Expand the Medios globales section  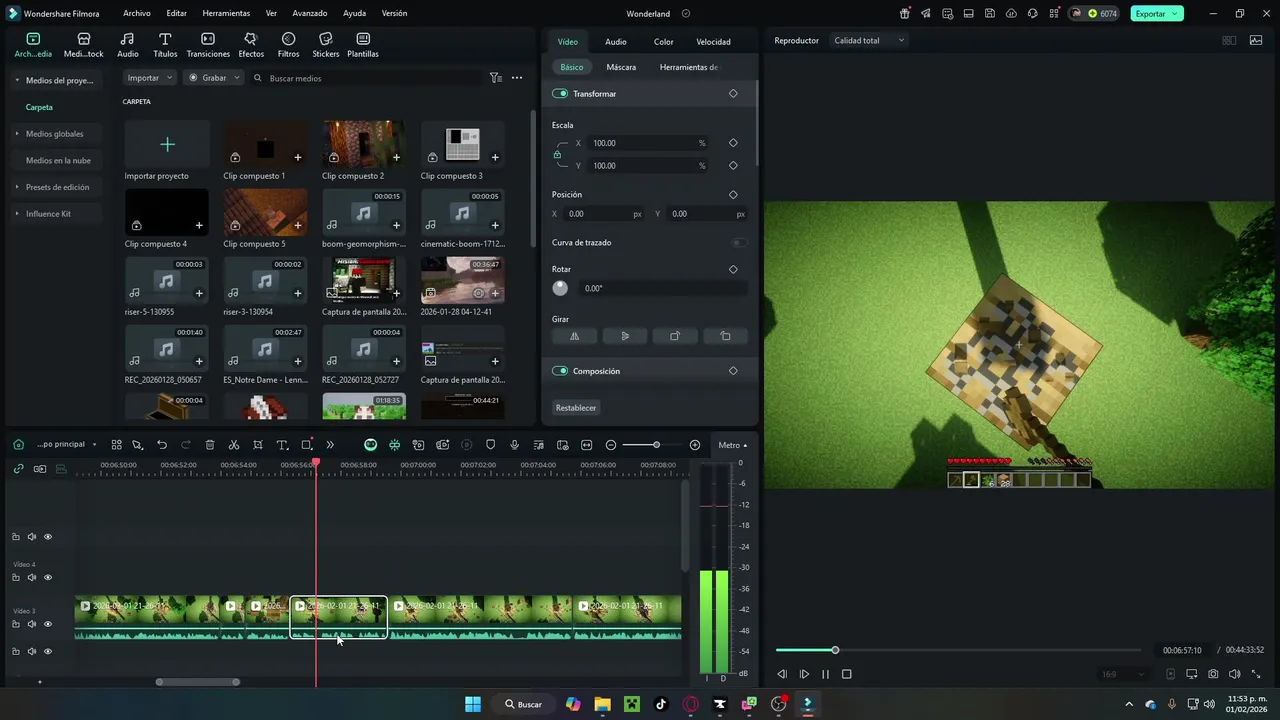tap(17, 133)
